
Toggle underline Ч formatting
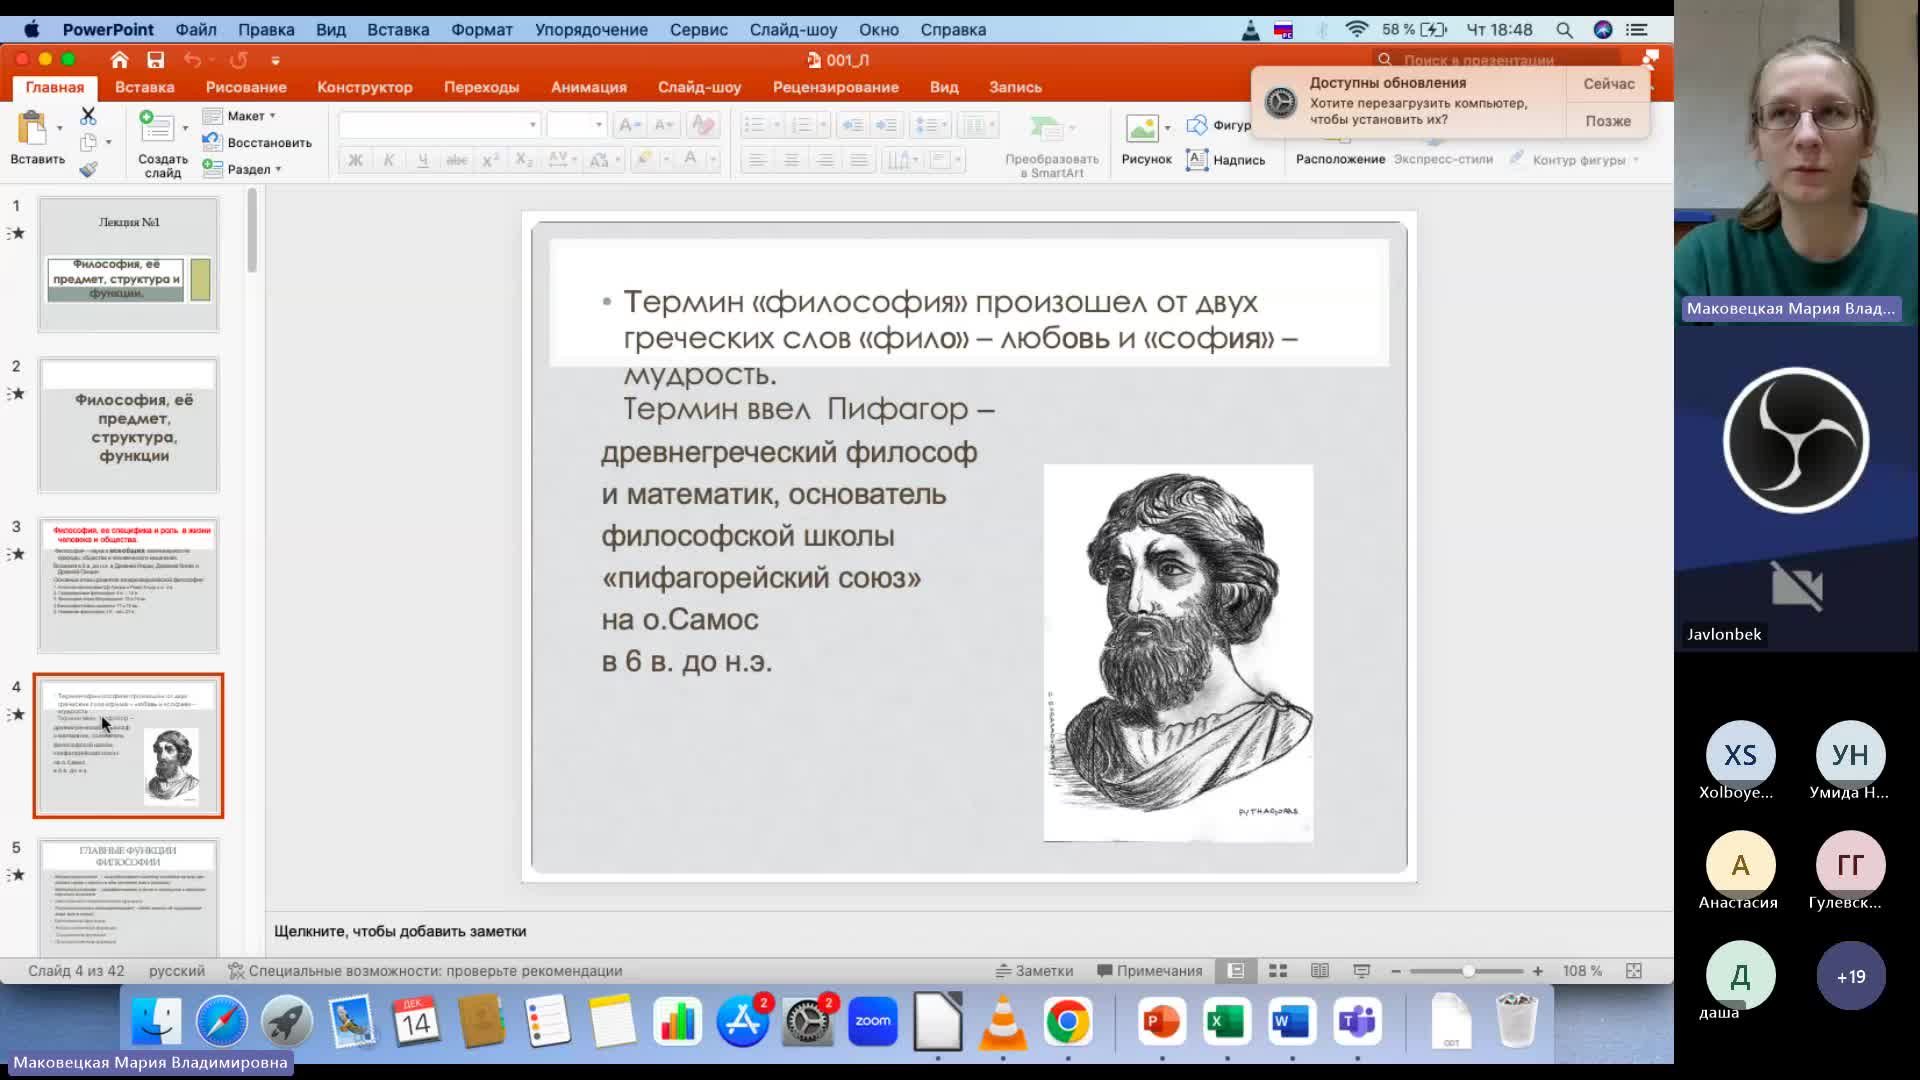423,160
